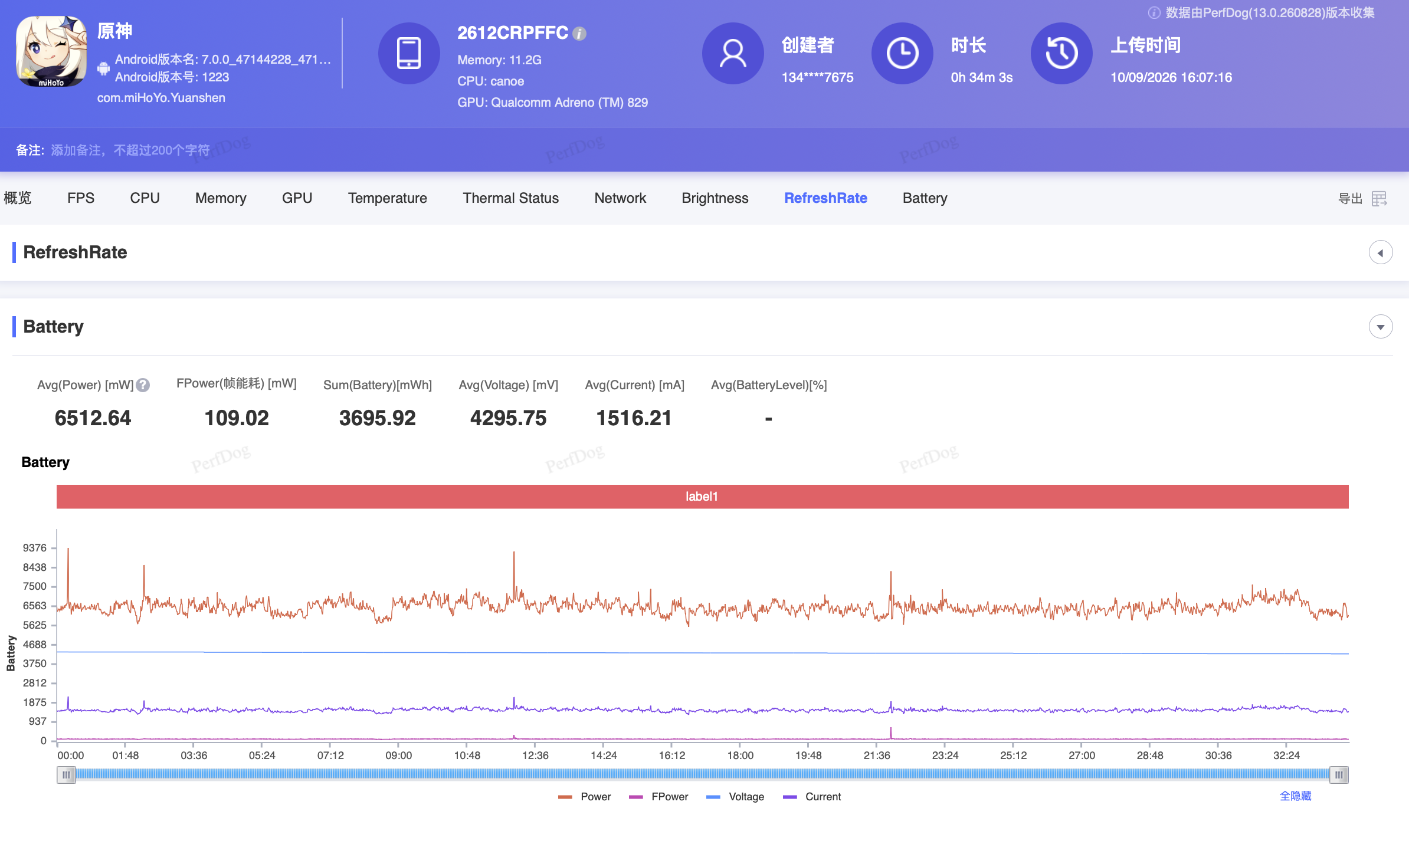Click the upload time history icon
1409x841 pixels.
(1061, 53)
